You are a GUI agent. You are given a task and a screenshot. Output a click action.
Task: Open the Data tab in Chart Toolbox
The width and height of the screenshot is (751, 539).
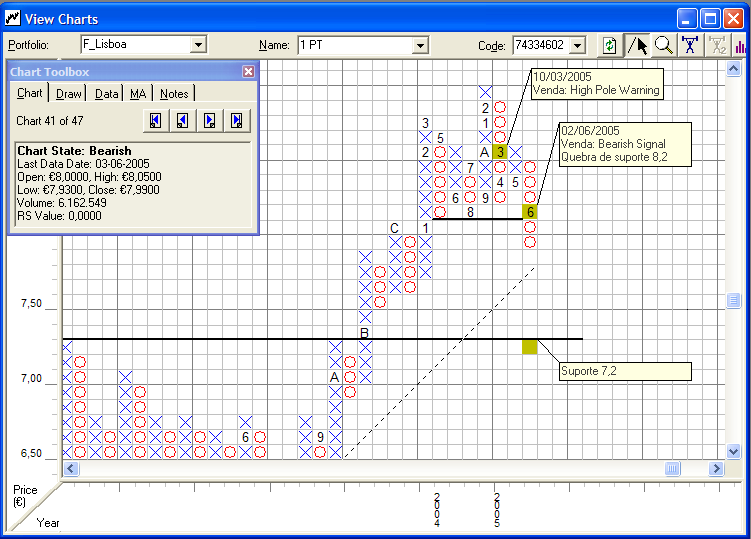coord(106,94)
